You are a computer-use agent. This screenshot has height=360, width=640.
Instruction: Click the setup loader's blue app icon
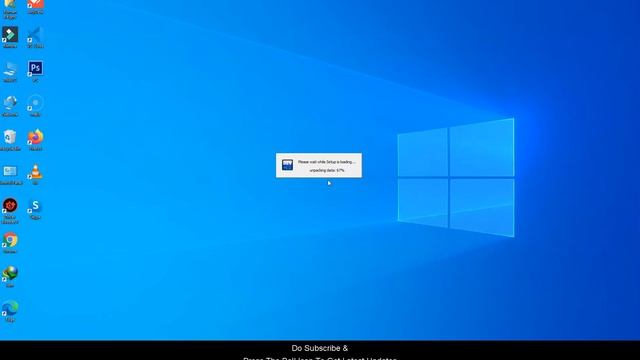click(287, 165)
